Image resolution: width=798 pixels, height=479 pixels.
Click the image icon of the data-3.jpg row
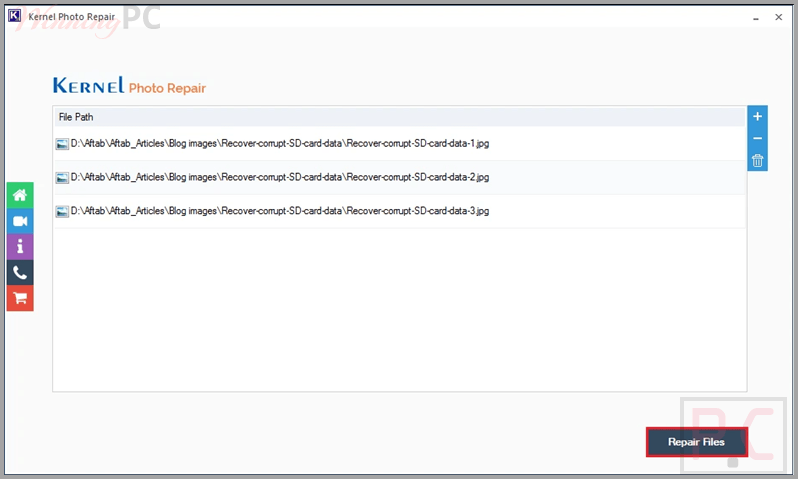(x=62, y=211)
